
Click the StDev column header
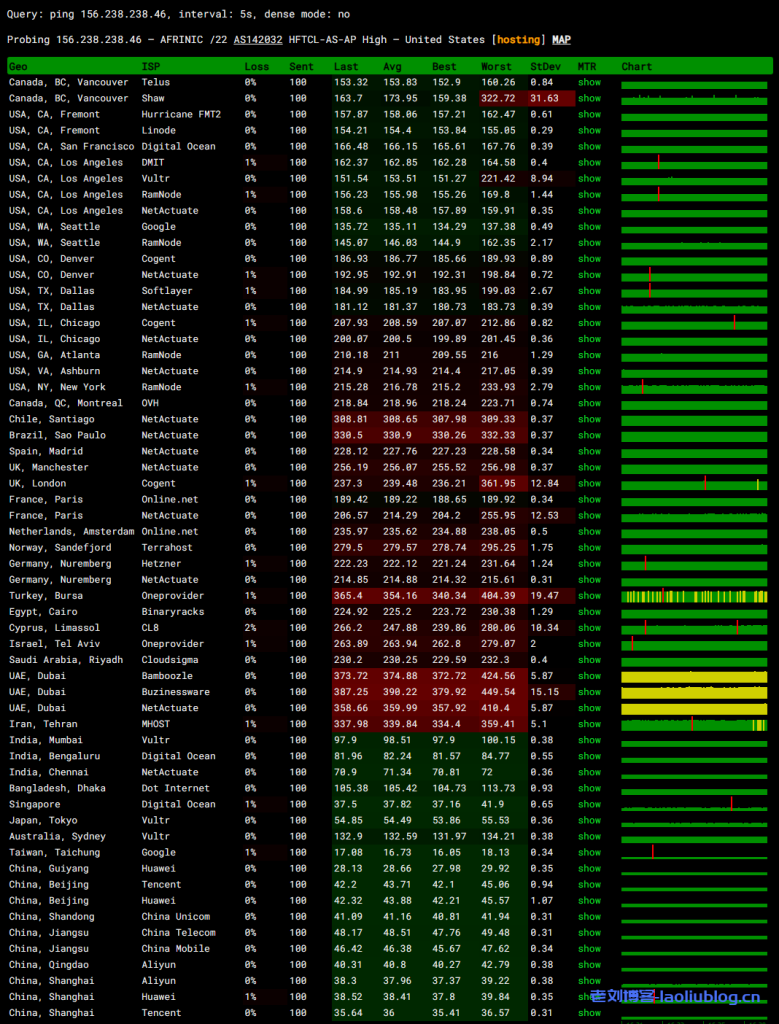pyautogui.click(x=545, y=67)
